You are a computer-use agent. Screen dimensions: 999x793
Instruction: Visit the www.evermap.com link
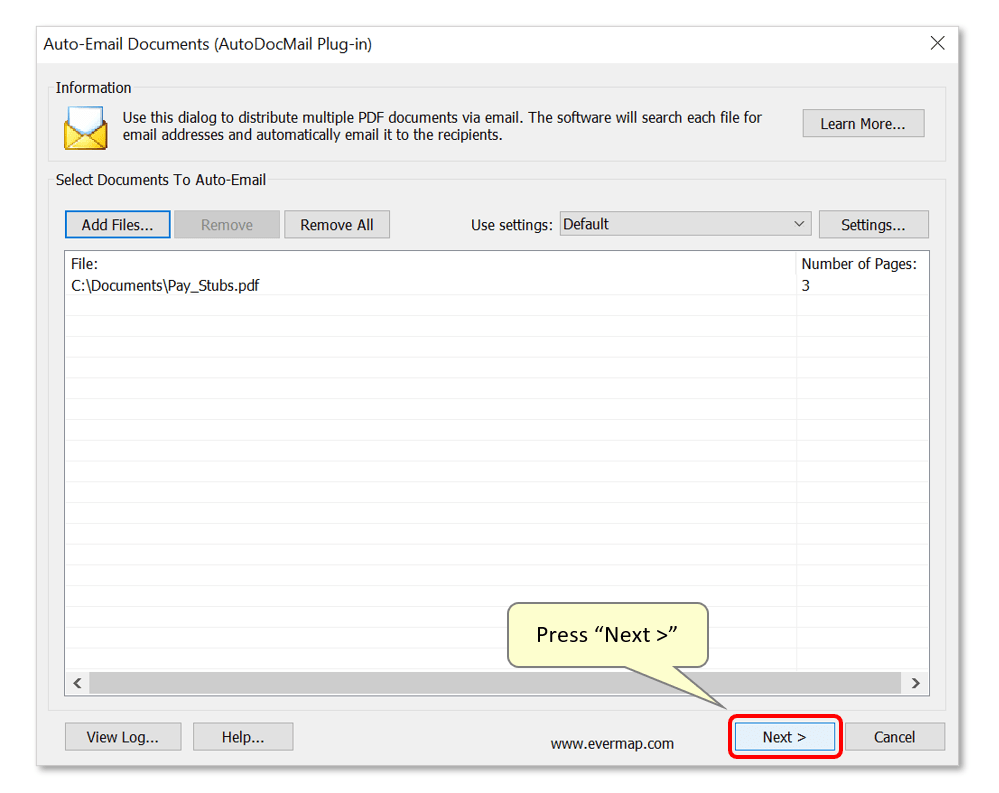point(611,744)
